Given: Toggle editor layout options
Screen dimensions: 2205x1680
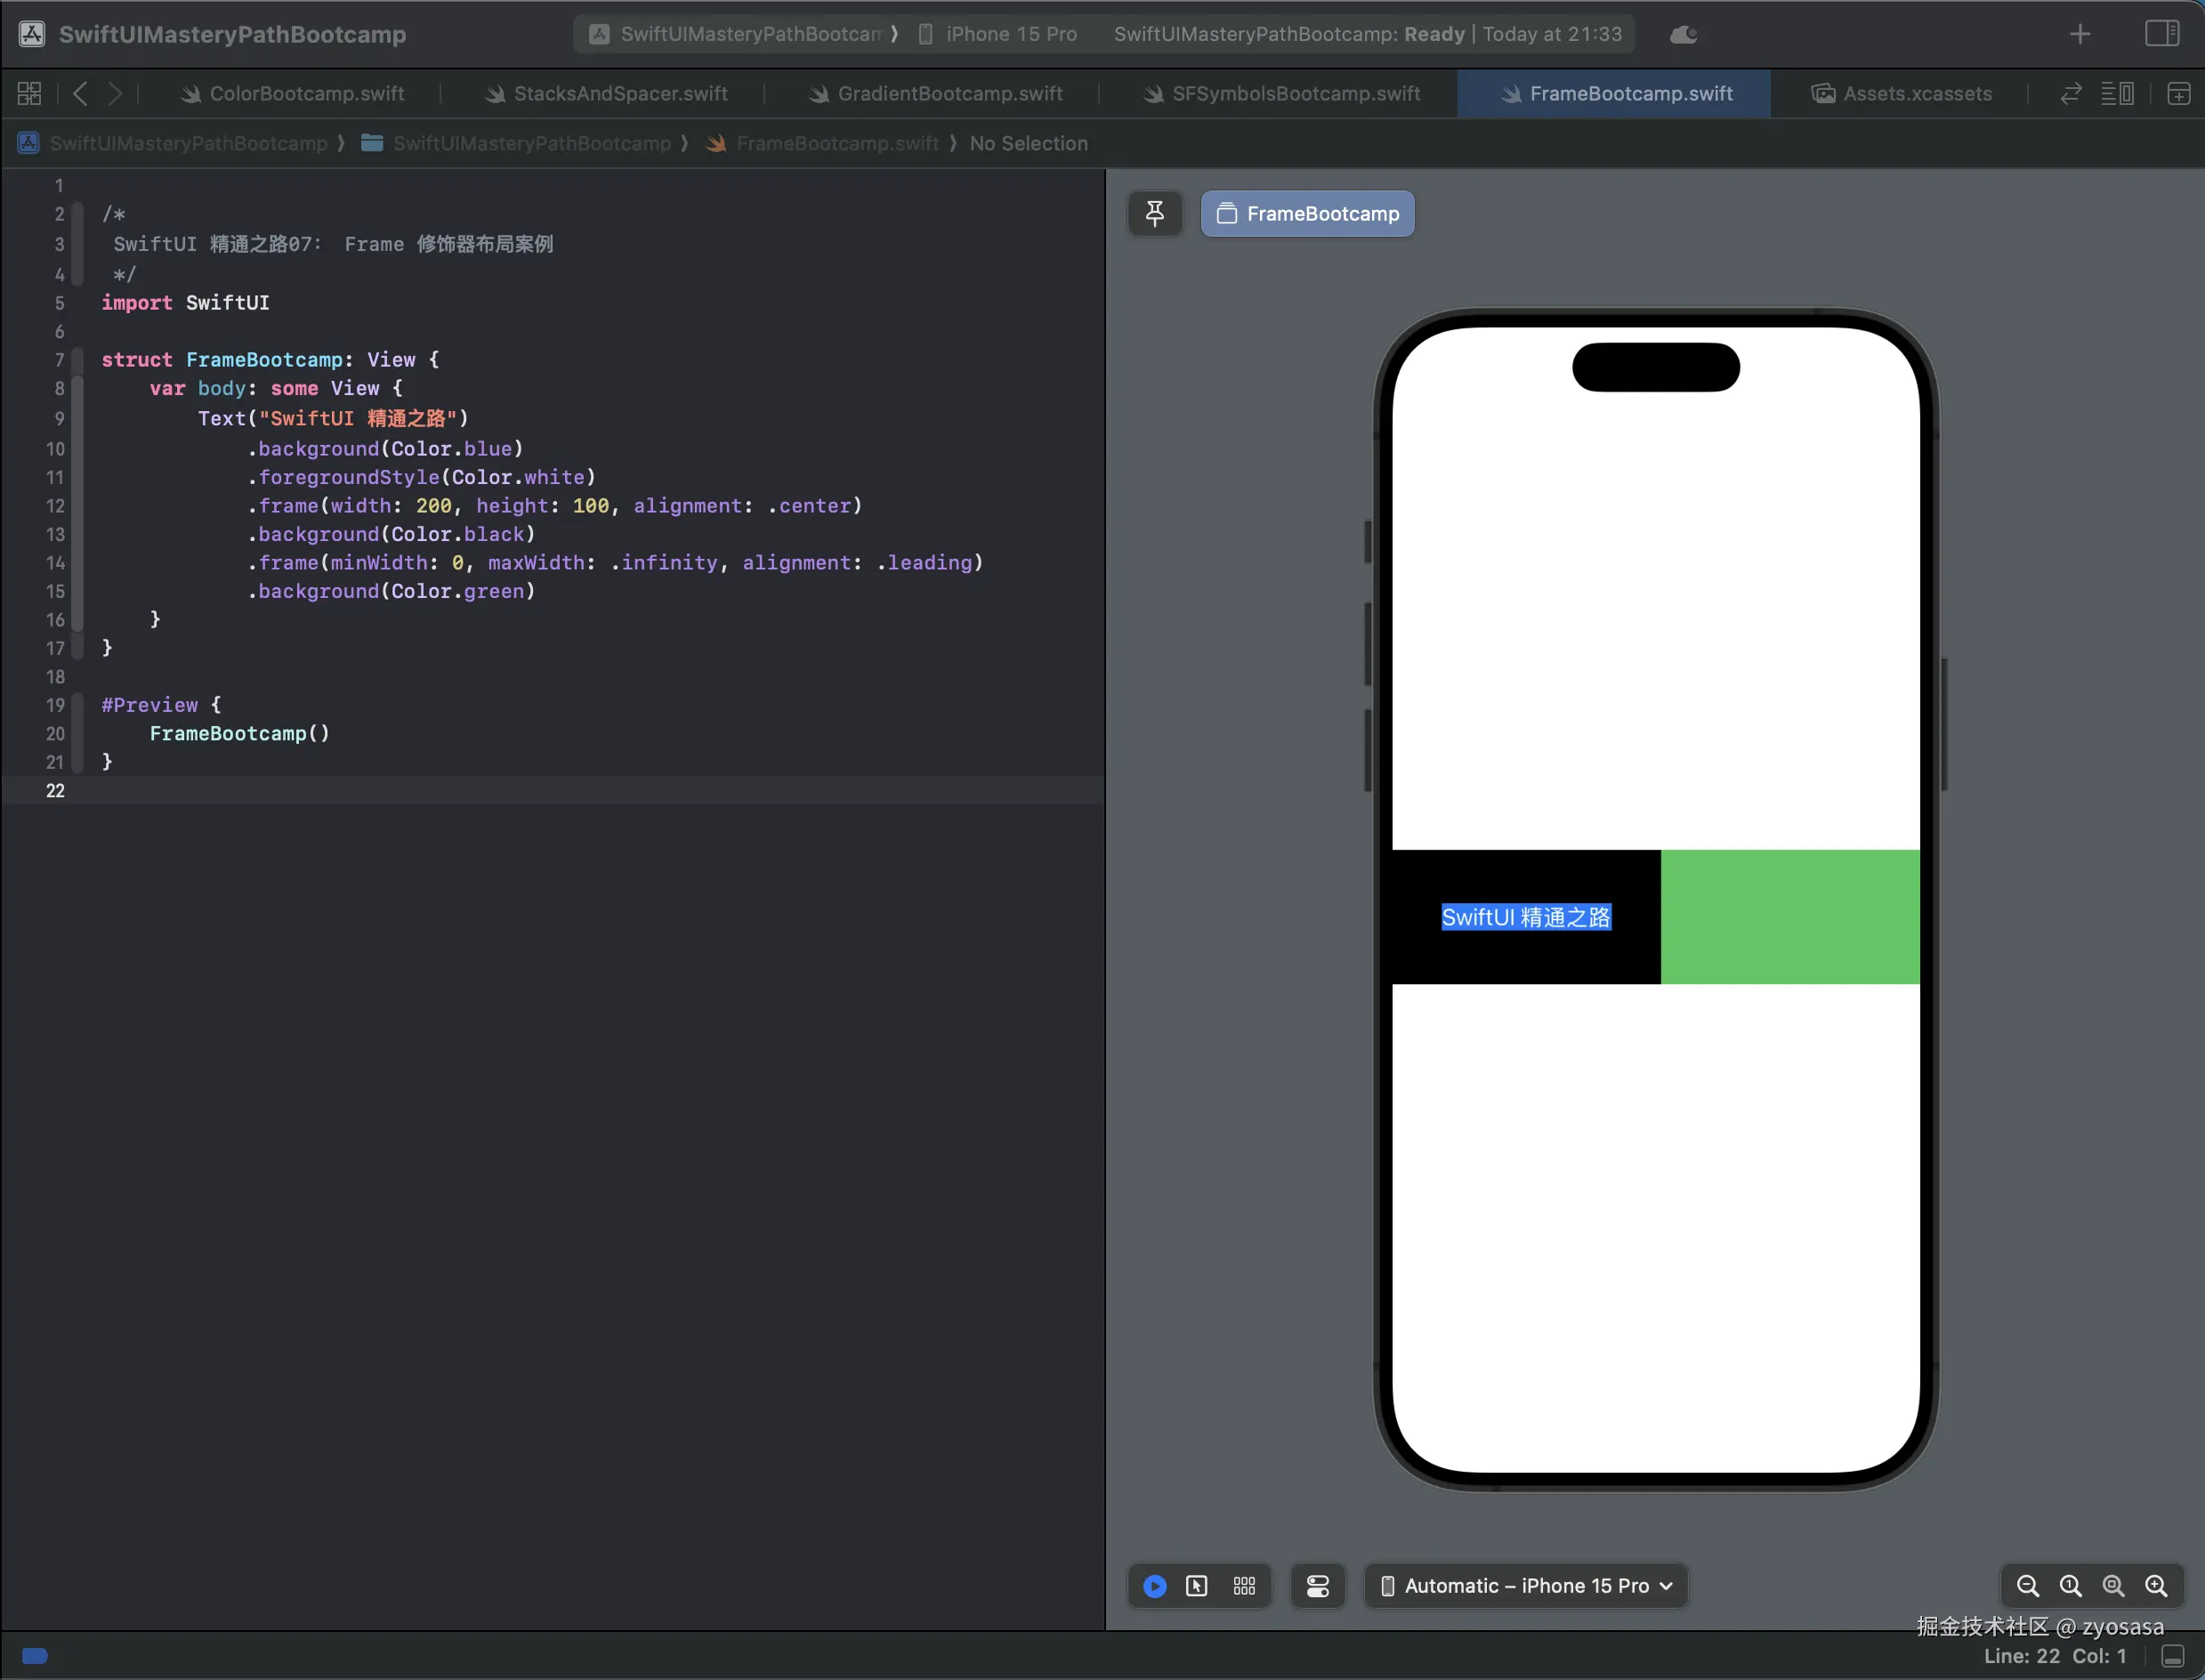Looking at the screenshot, I should [x=2116, y=93].
